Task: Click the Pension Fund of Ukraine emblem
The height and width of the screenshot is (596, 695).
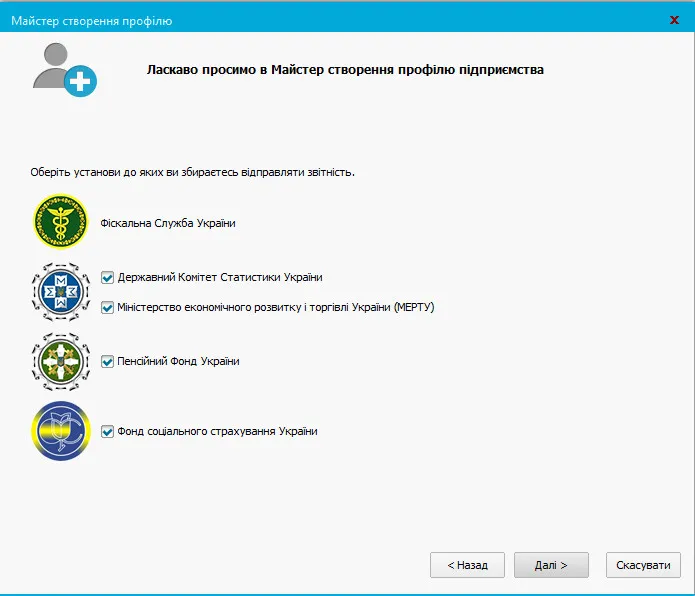Action: [61, 362]
